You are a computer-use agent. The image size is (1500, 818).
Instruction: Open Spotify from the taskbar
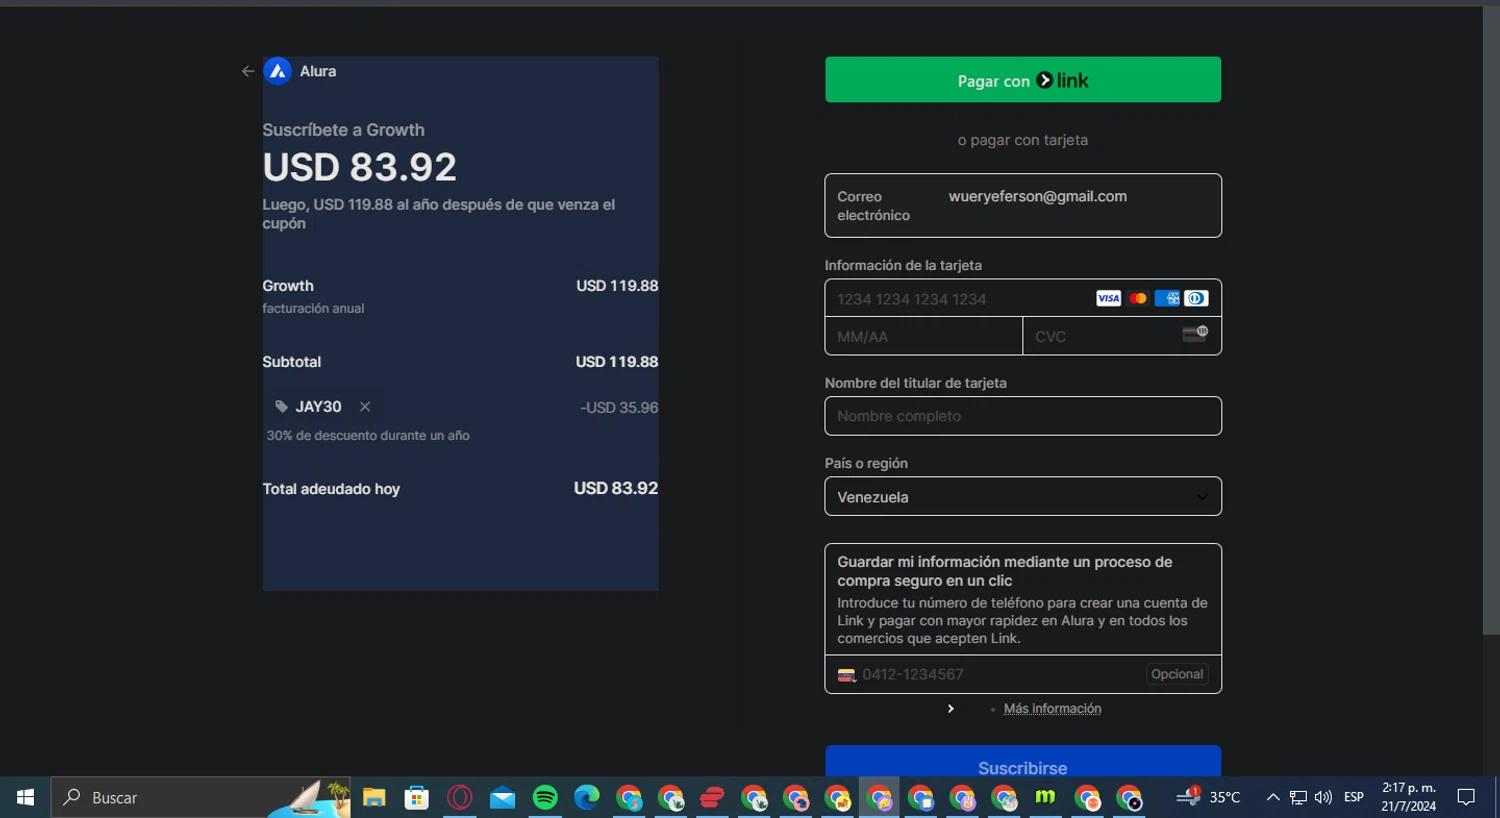pyautogui.click(x=545, y=797)
